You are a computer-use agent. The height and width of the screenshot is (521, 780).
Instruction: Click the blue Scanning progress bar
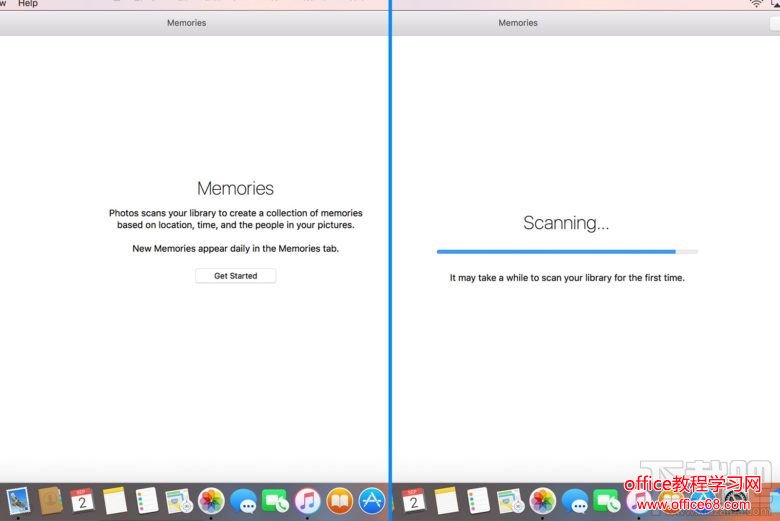coord(567,252)
